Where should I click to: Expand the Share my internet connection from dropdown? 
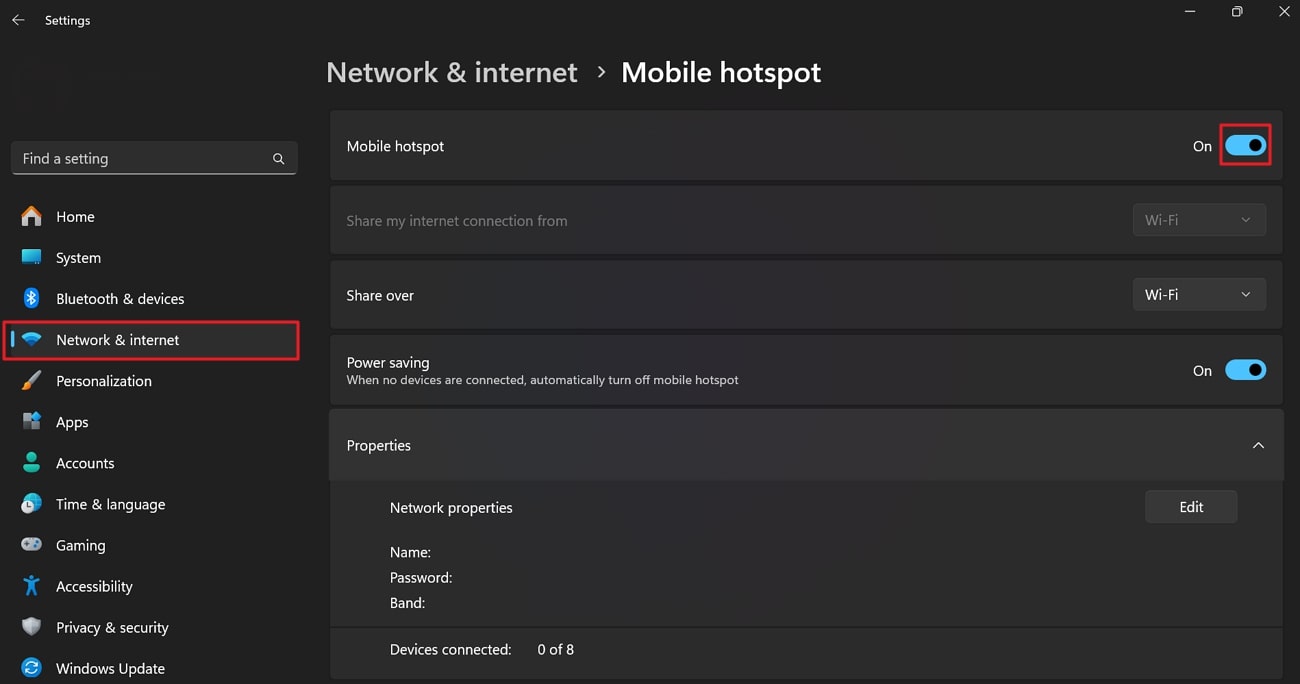coord(1199,219)
